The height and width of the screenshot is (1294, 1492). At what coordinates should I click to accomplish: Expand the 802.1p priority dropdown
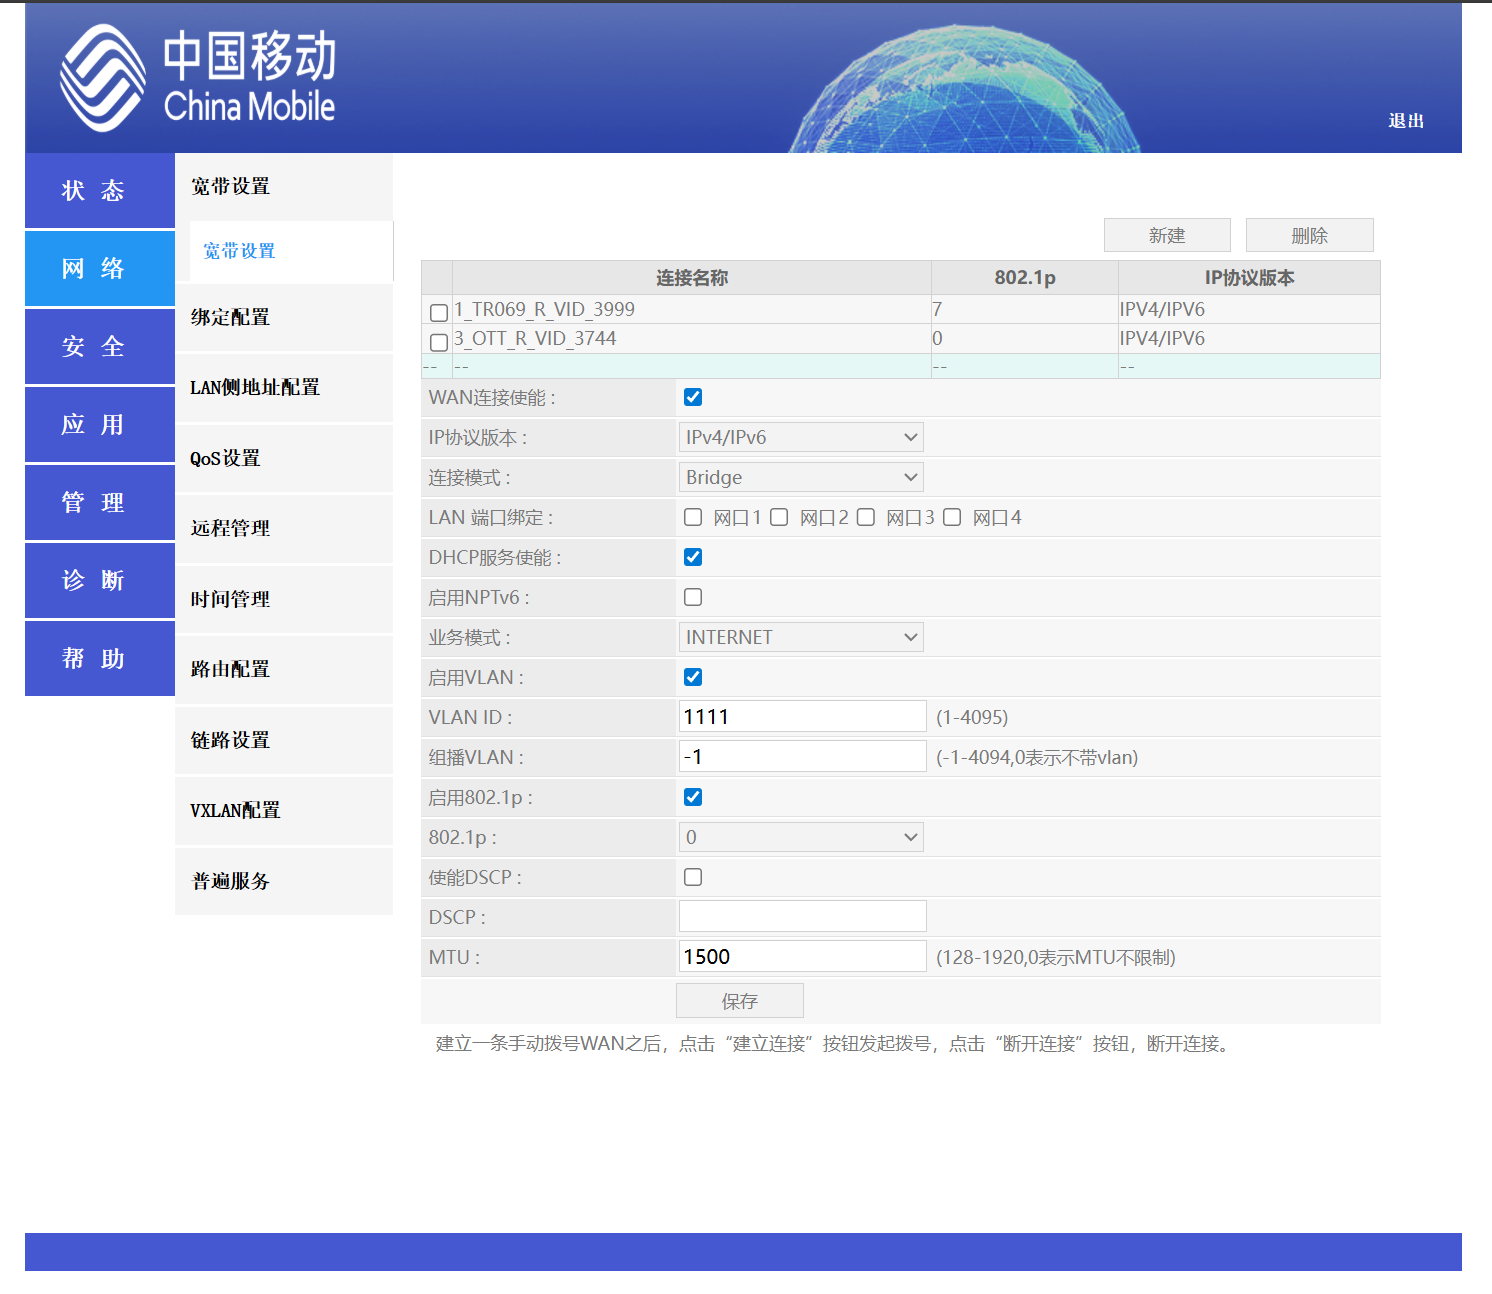800,837
